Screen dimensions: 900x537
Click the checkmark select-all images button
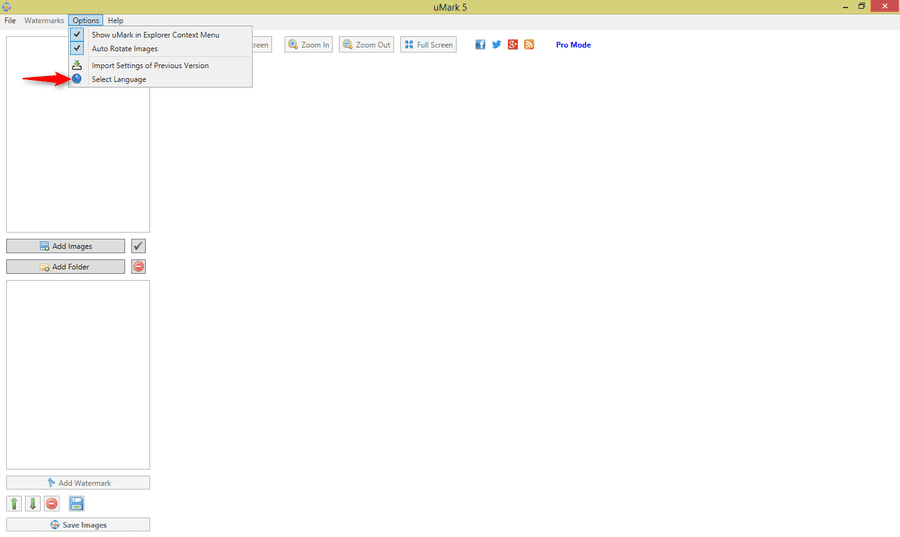coord(138,246)
